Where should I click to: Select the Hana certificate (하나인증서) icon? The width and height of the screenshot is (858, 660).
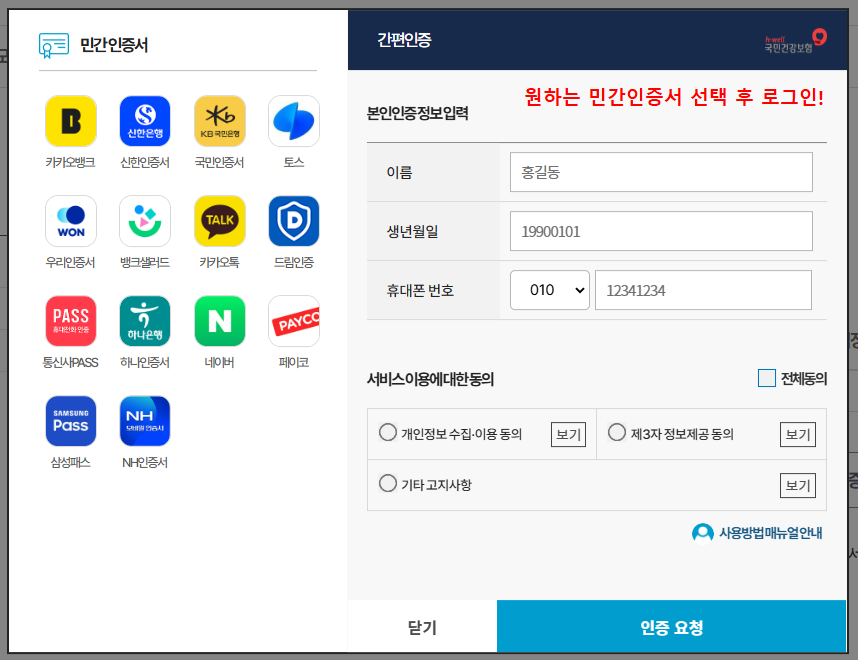[x=145, y=321]
